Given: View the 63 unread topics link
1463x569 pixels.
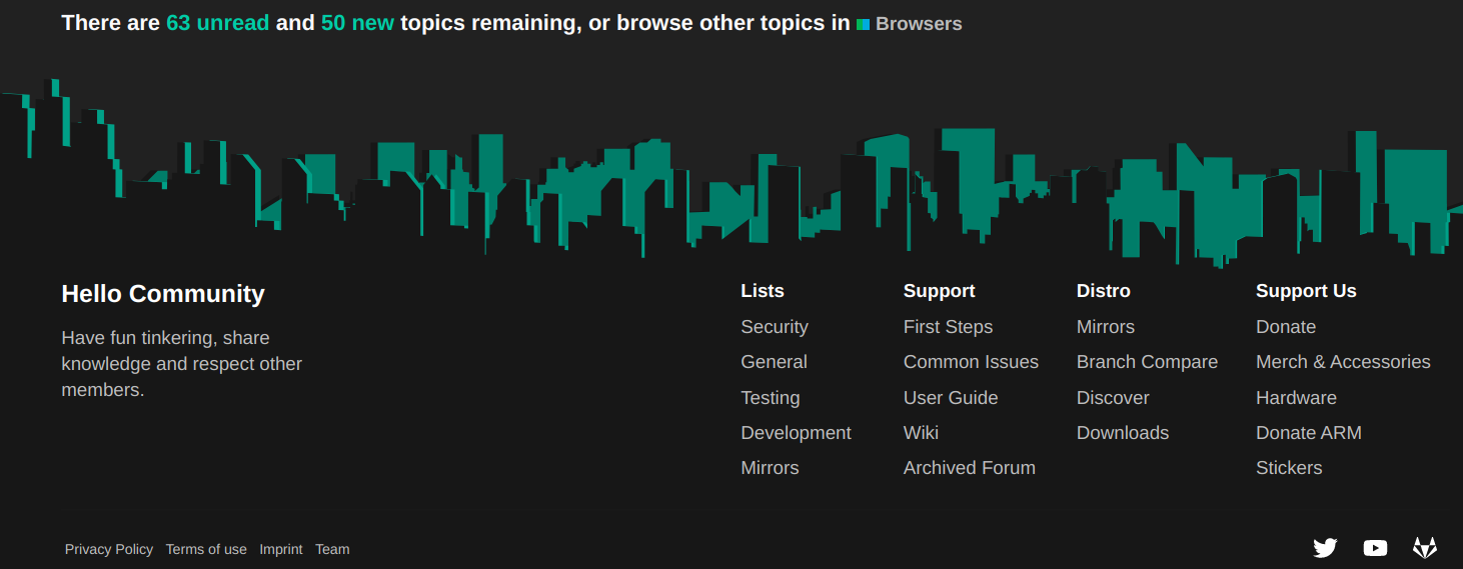Looking at the screenshot, I should click(x=218, y=23).
